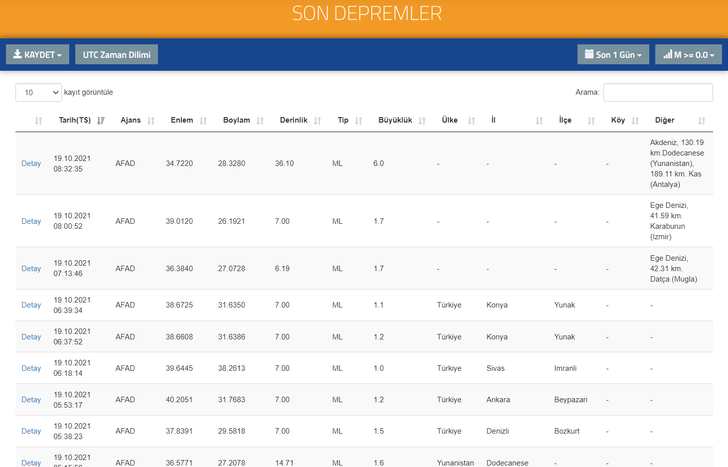
Task: Click the Denizli province cell
Action: pos(498,431)
